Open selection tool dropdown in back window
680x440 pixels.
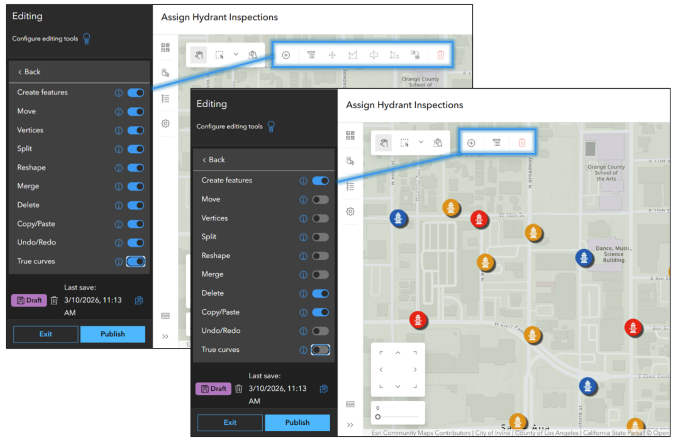tap(236, 54)
